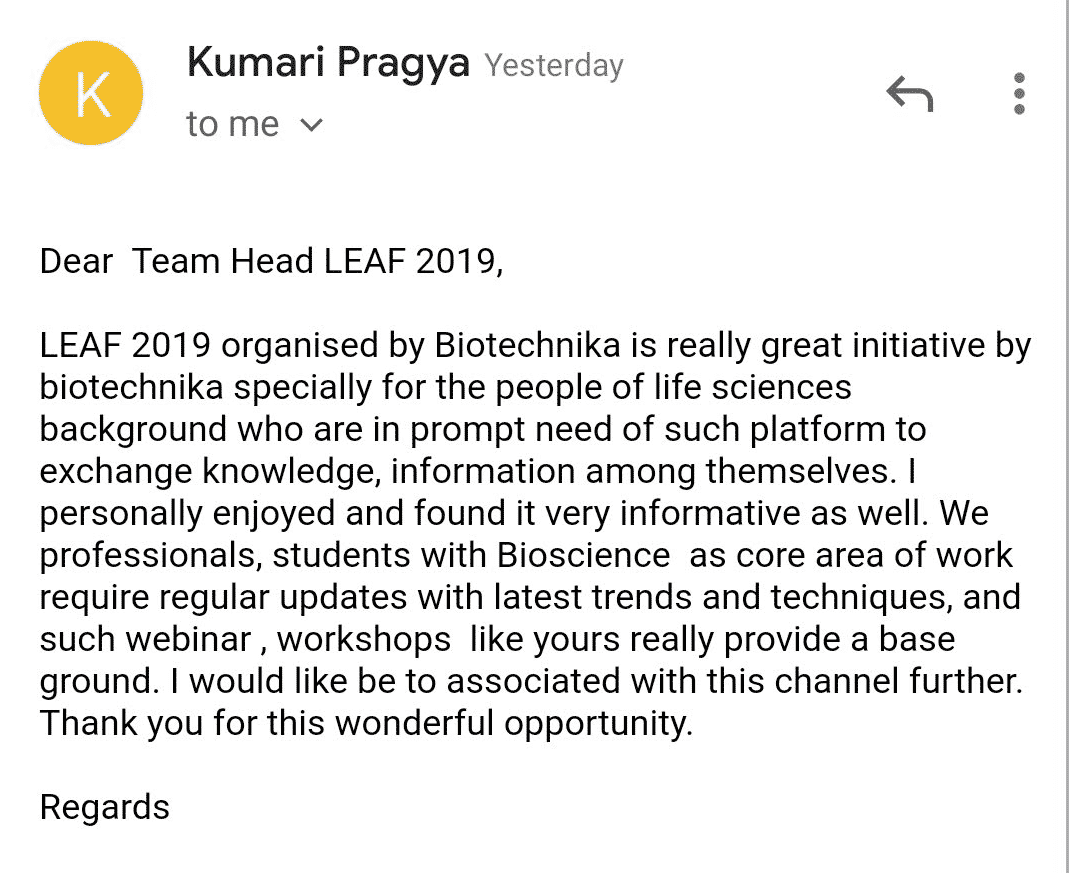The image size is (1069, 873).
Task: Open the three-dot more options menu
Action: coord(1019,93)
